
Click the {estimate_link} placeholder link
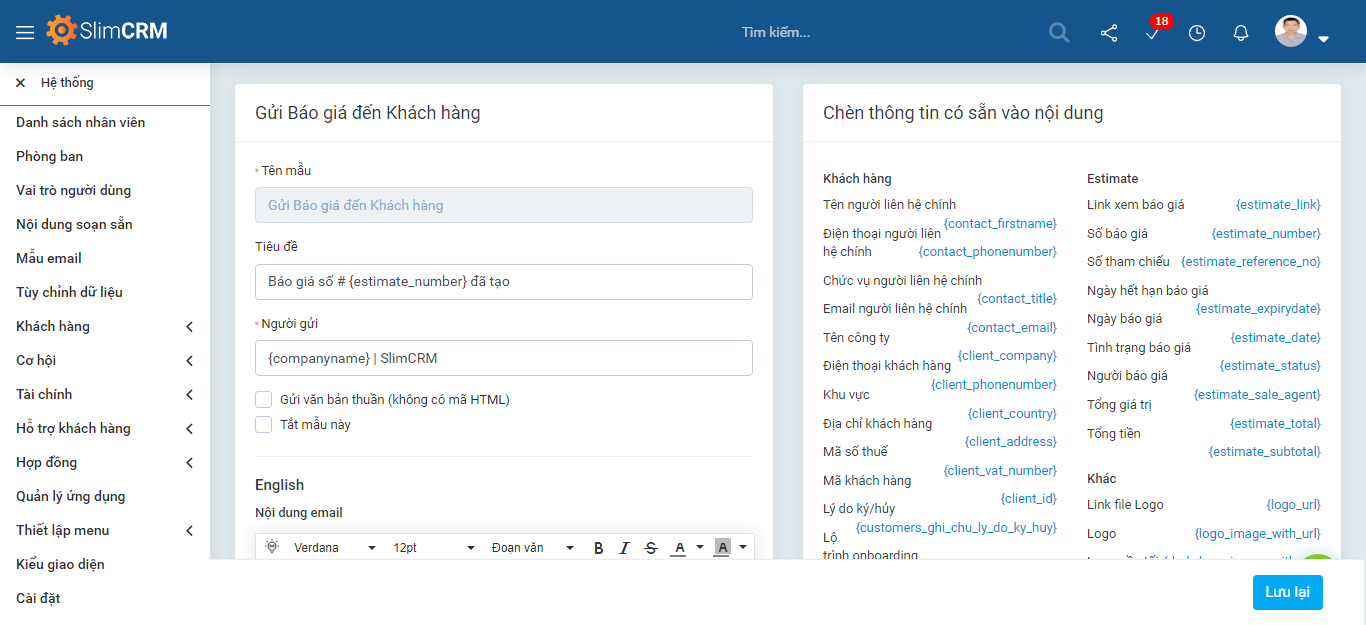point(1277,204)
